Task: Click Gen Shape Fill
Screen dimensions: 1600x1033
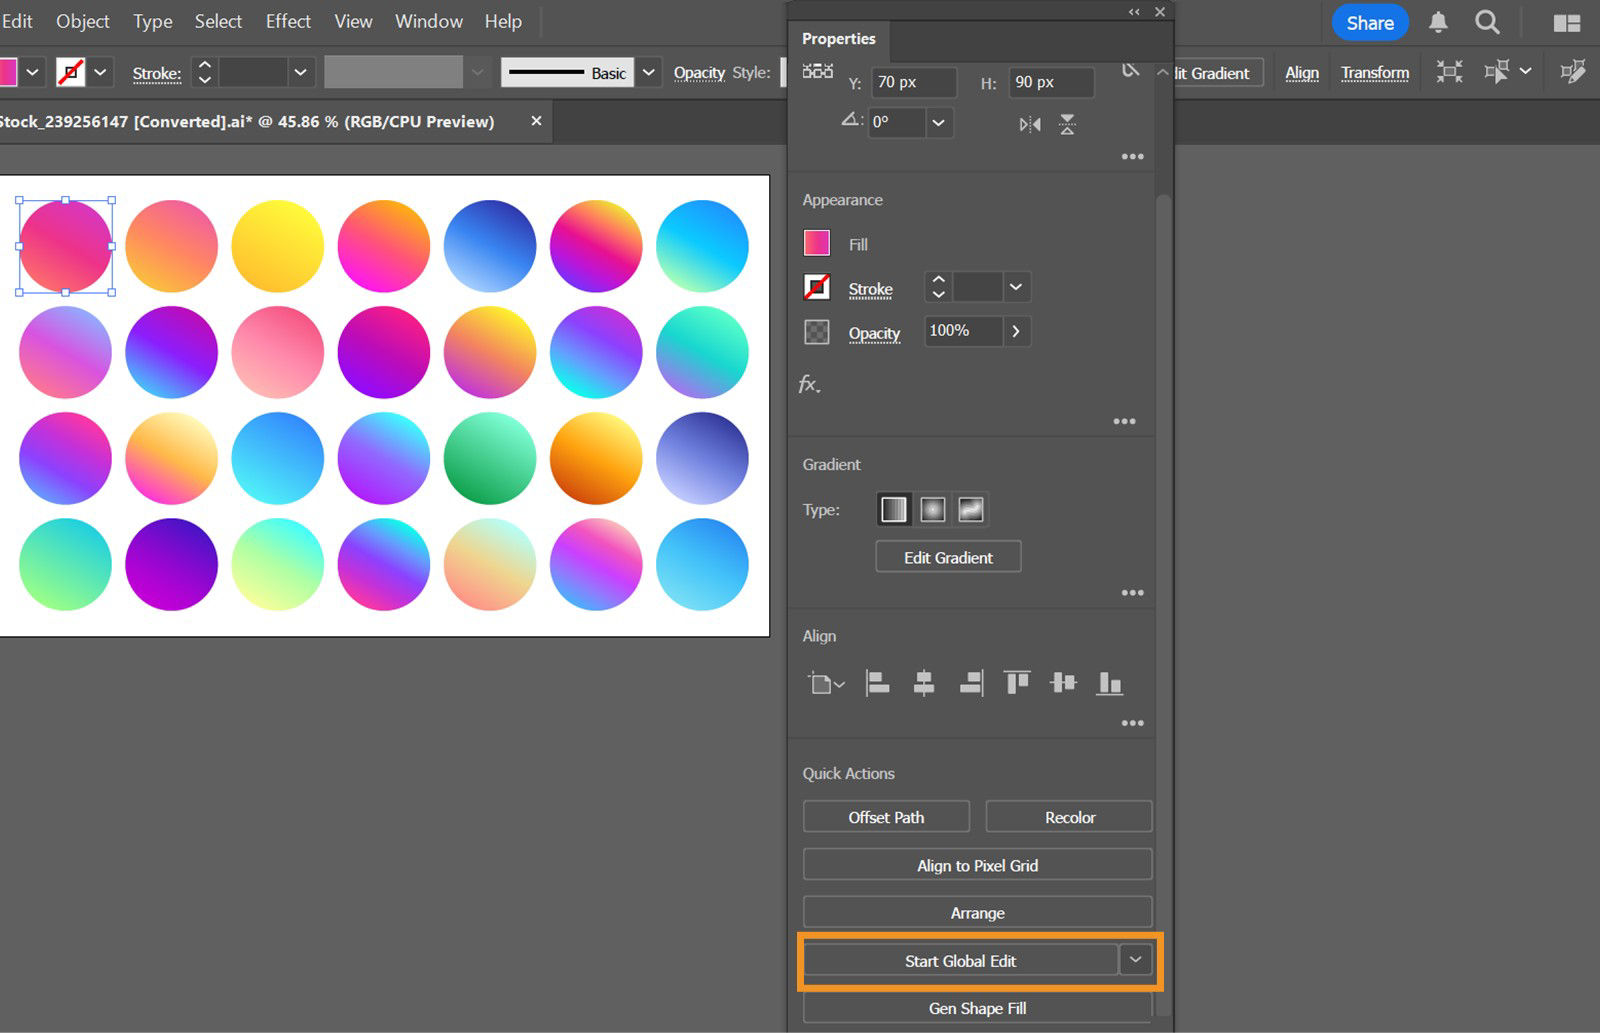Action: [977, 1008]
